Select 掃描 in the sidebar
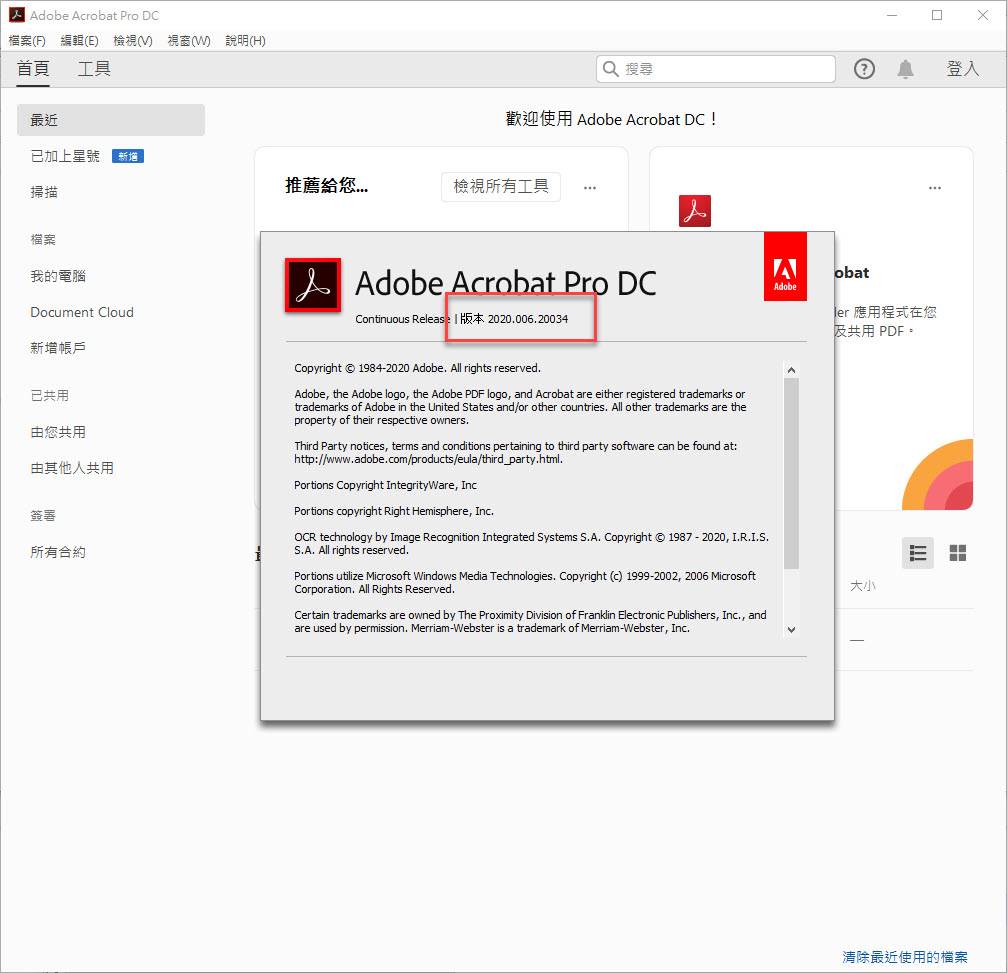Screen dimensions: 1007x973 click(x=44, y=192)
